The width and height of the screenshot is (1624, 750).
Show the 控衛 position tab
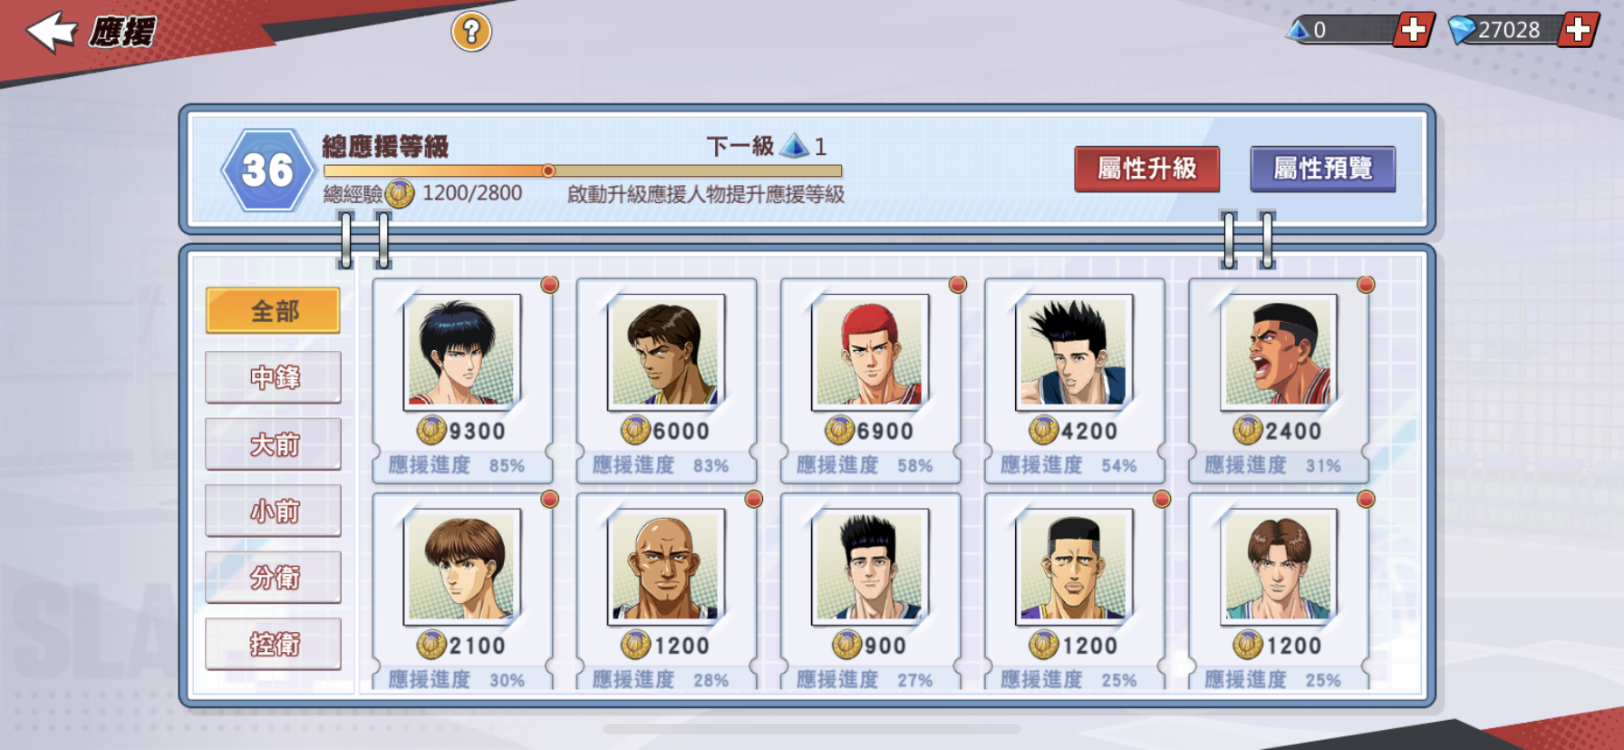(x=273, y=644)
